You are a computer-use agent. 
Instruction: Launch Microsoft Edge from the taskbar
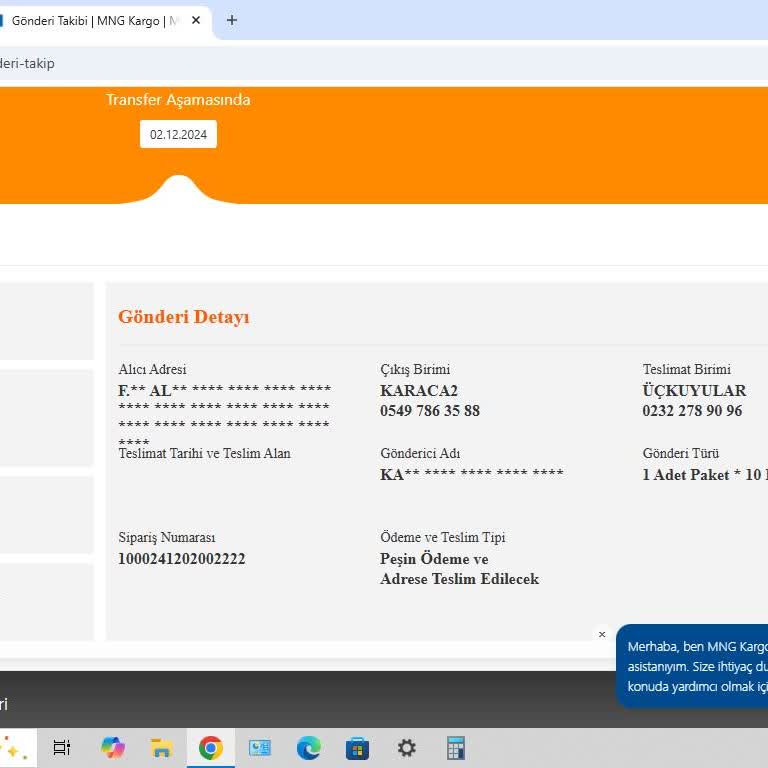309,748
